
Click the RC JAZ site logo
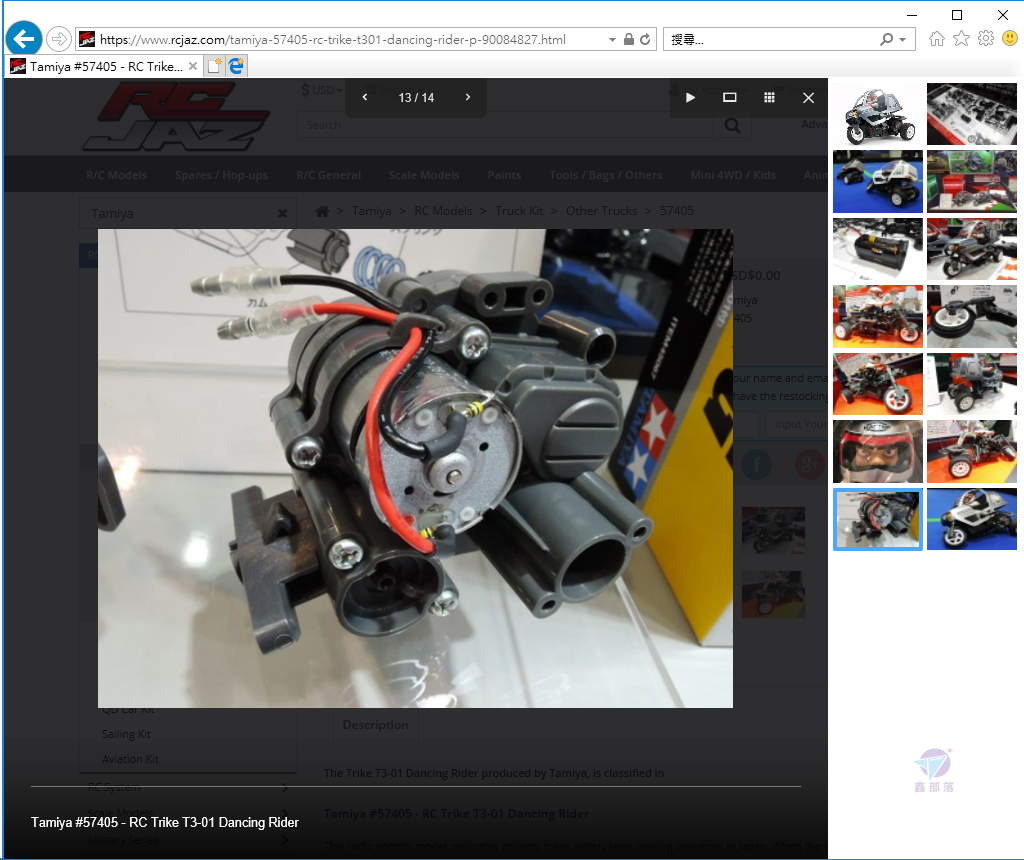pos(176,118)
